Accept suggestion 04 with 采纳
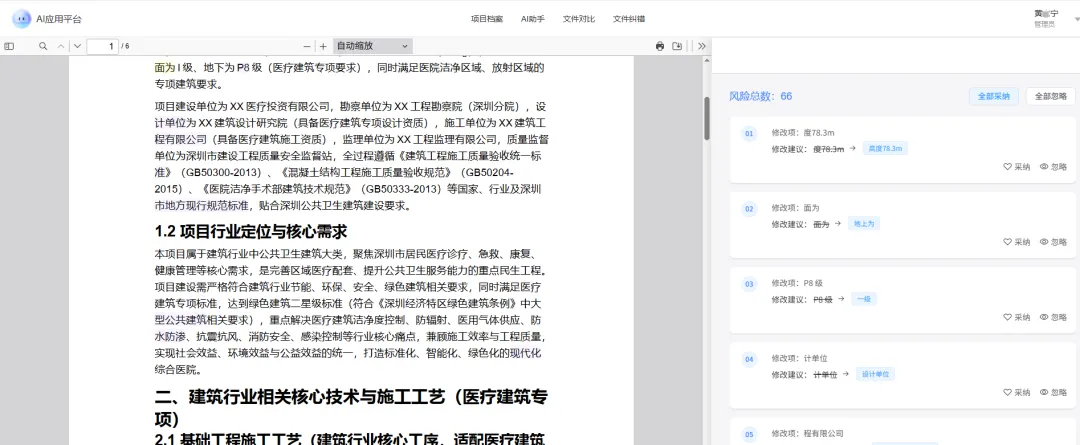 point(1017,392)
